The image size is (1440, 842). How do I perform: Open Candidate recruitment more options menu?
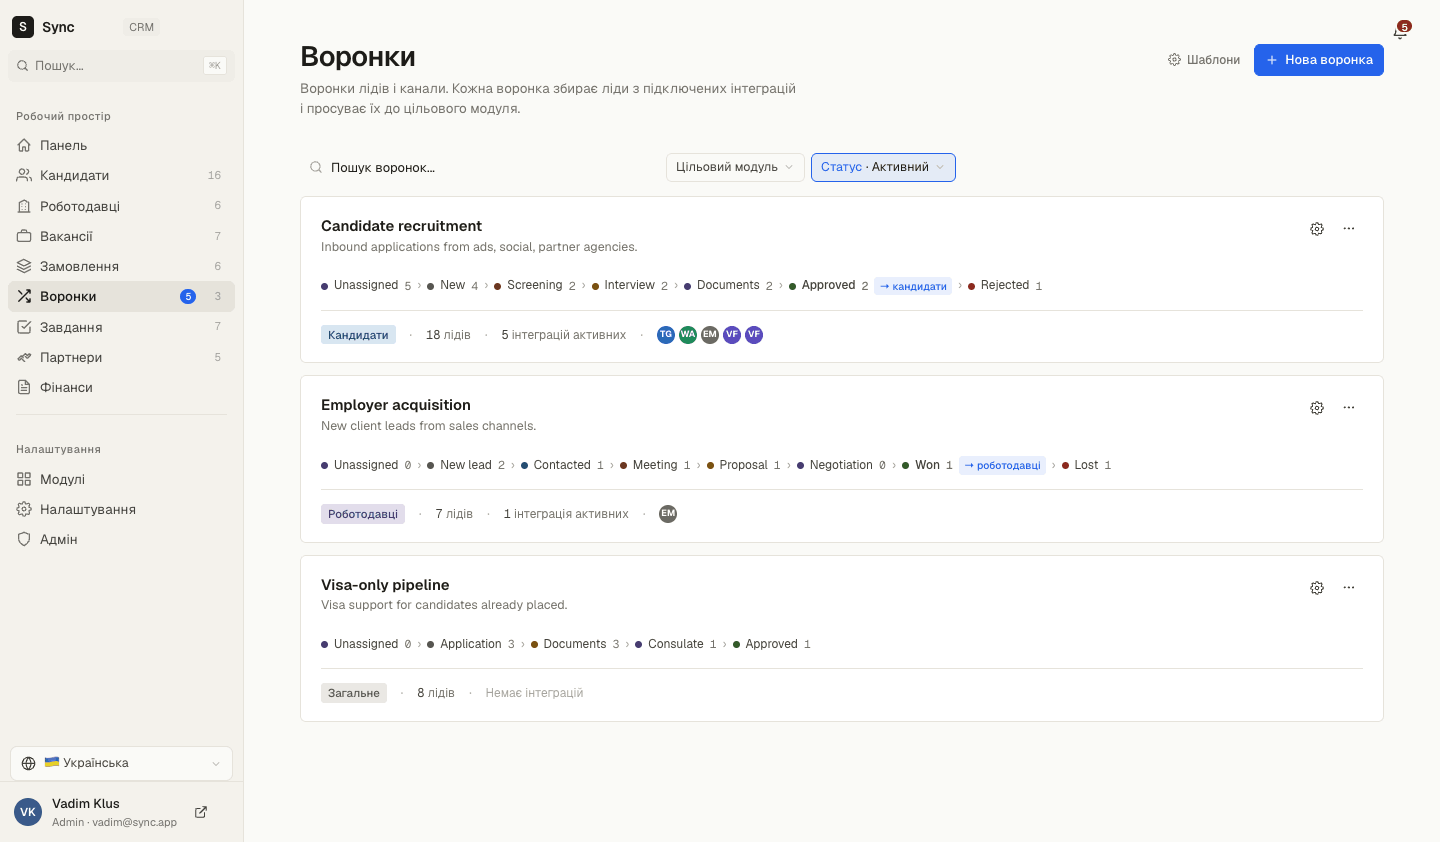pyautogui.click(x=1349, y=229)
